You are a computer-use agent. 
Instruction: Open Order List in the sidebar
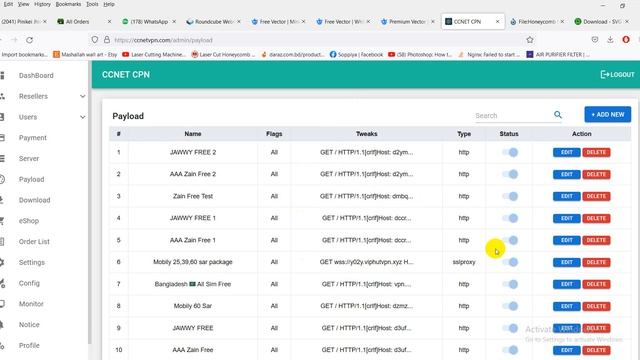pyautogui.click(x=34, y=242)
